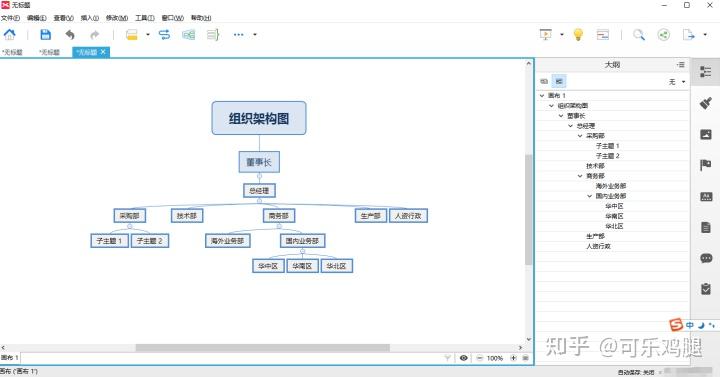Zoom out with the minus button

[479, 358]
